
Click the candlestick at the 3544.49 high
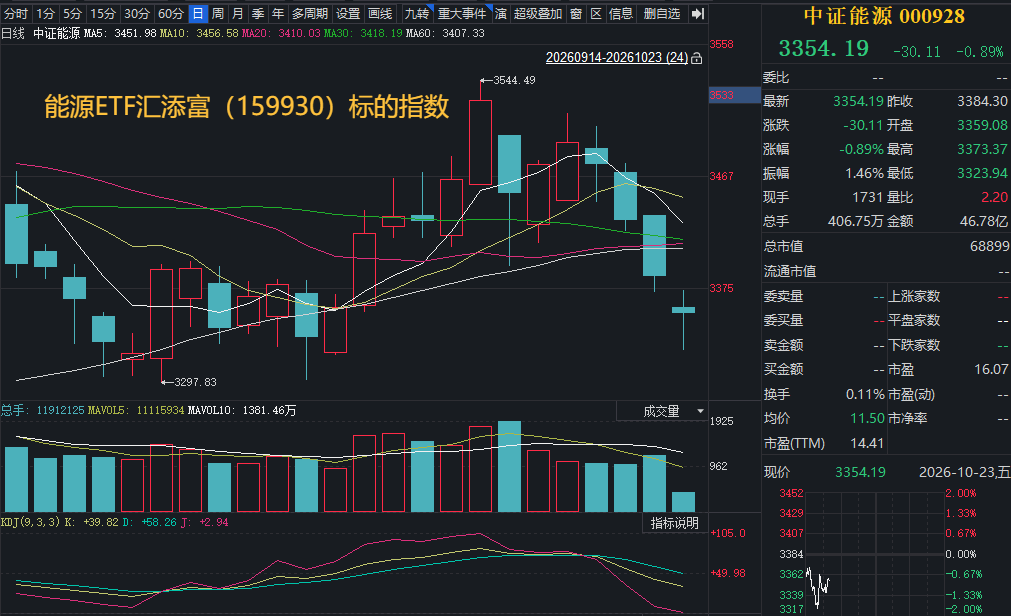[480, 142]
